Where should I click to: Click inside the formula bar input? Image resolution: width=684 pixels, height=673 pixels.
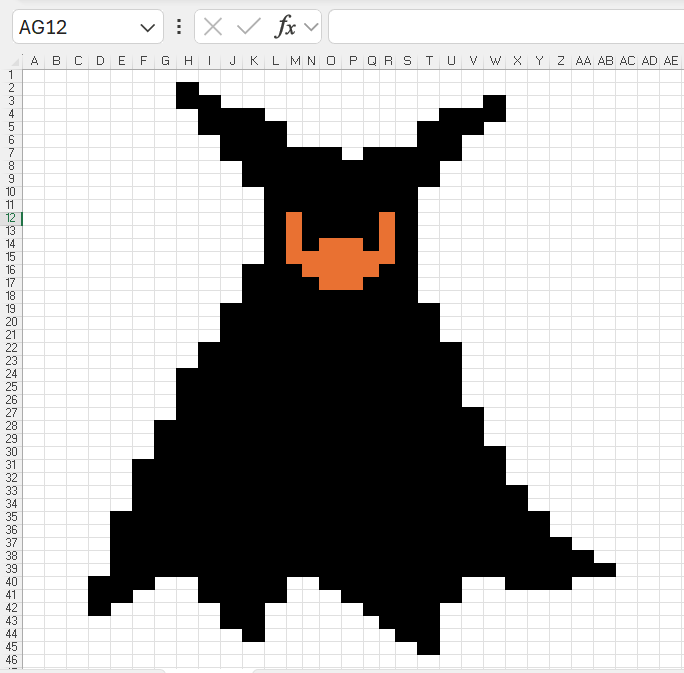[x=506, y=27]
